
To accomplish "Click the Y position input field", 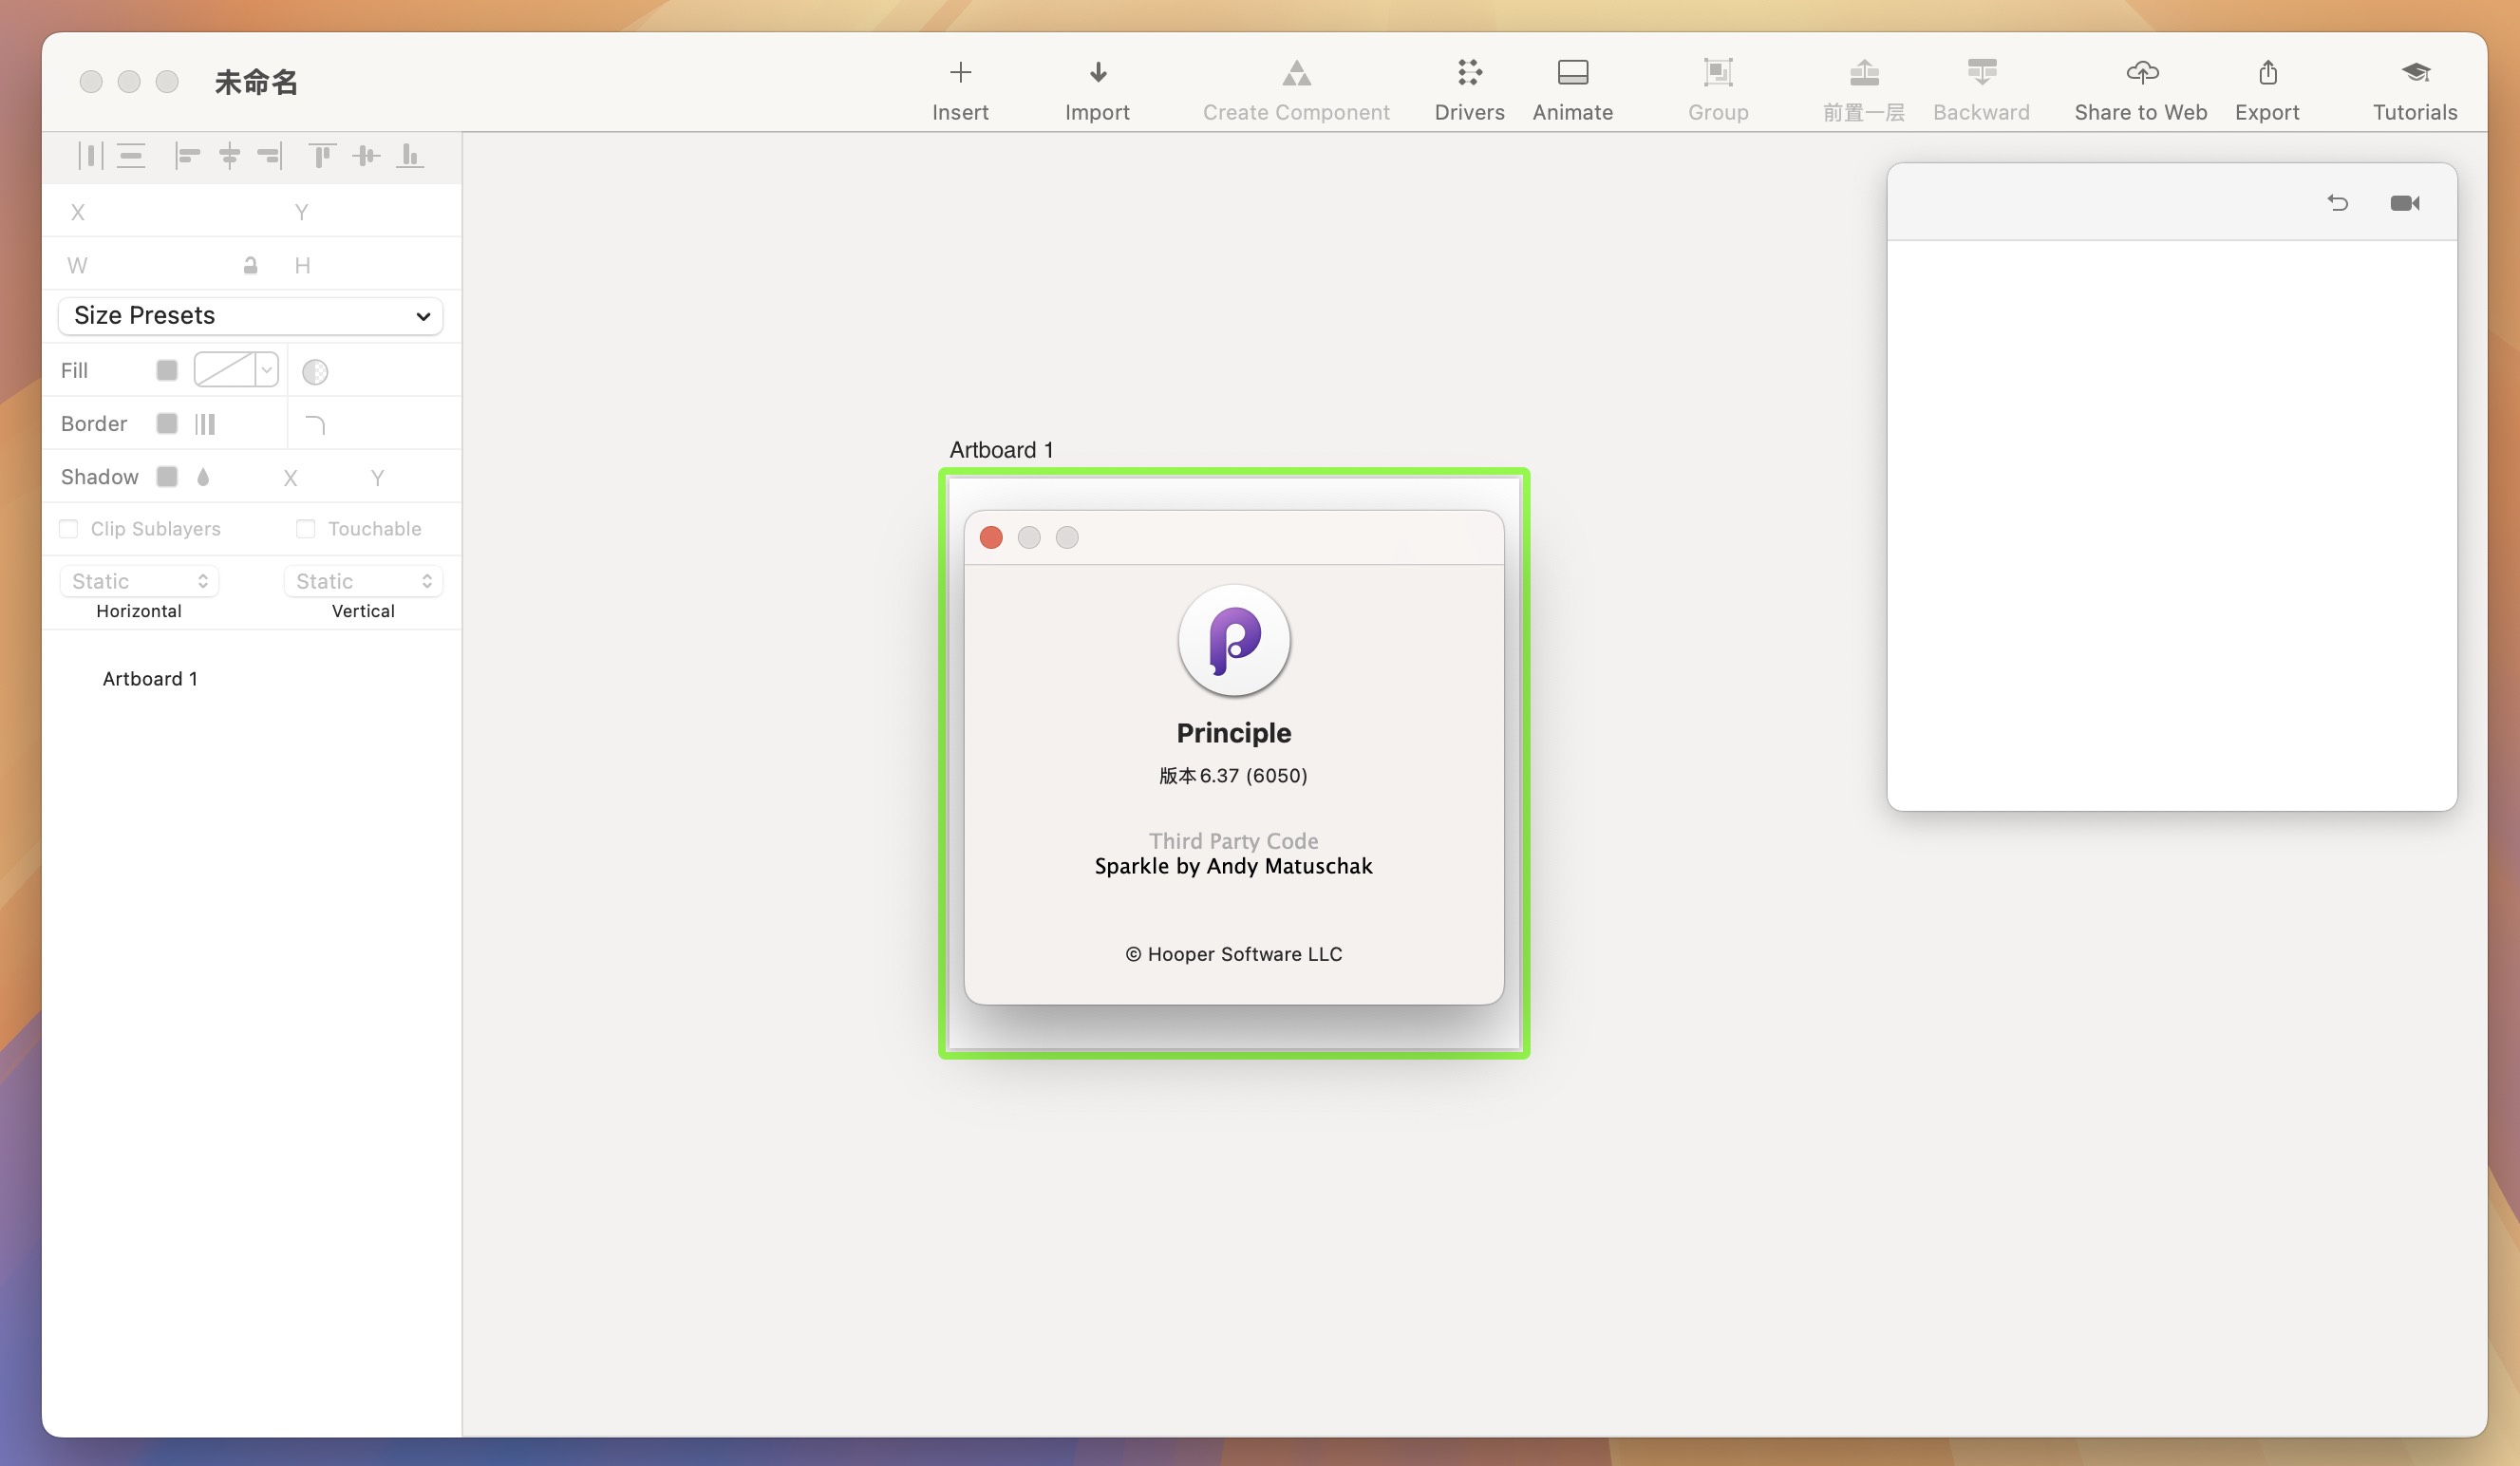I will [x=370, y=212].
